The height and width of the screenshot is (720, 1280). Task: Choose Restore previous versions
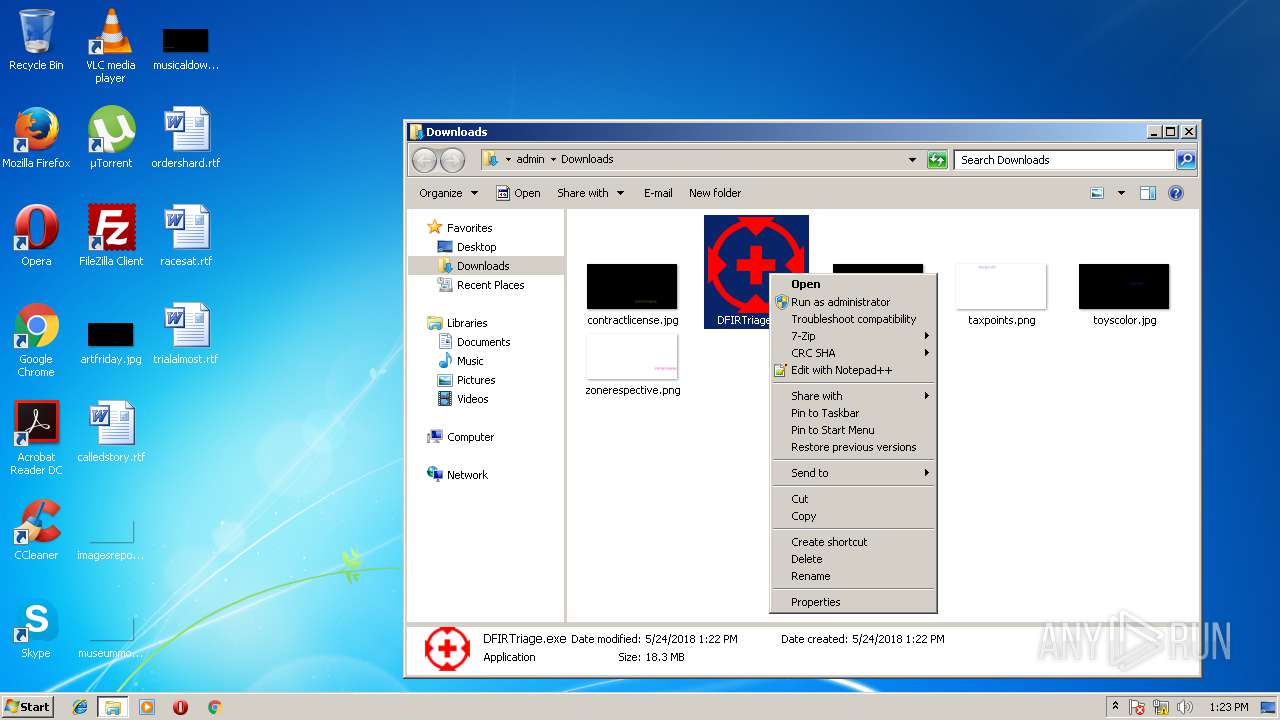(x=853, y=447)
